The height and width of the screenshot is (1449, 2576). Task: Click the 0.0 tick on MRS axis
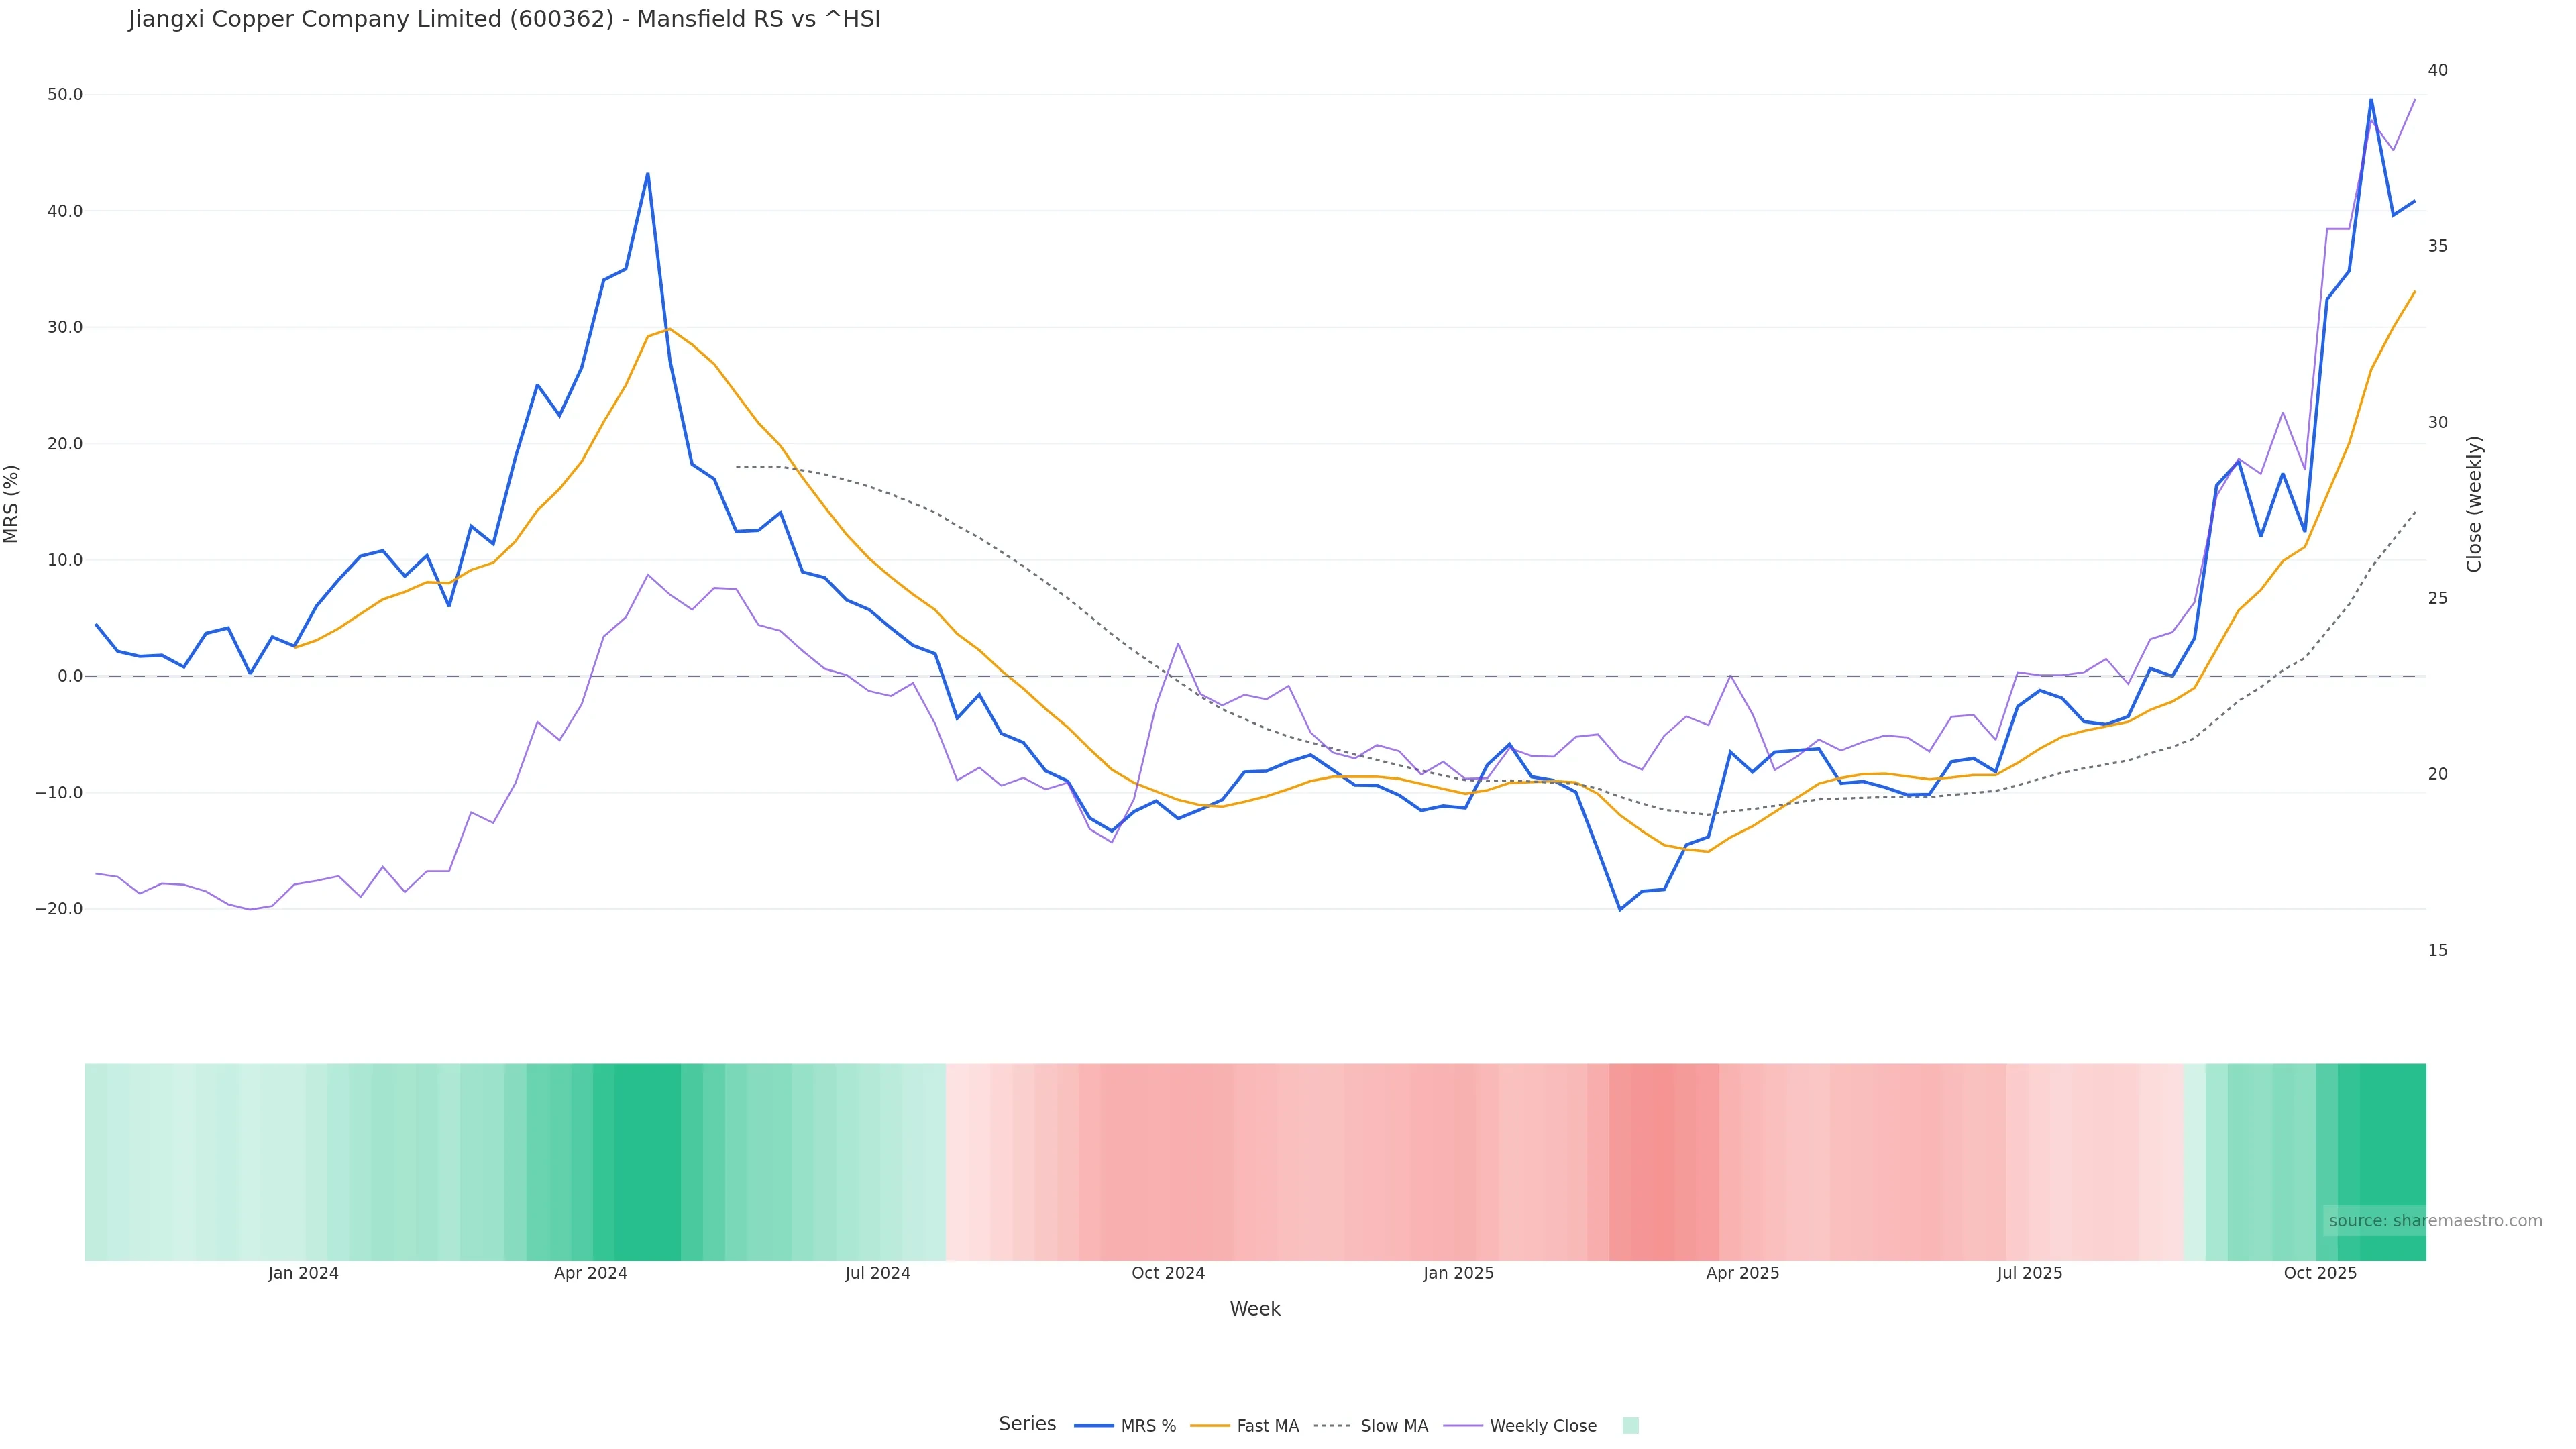coord(70,676)
